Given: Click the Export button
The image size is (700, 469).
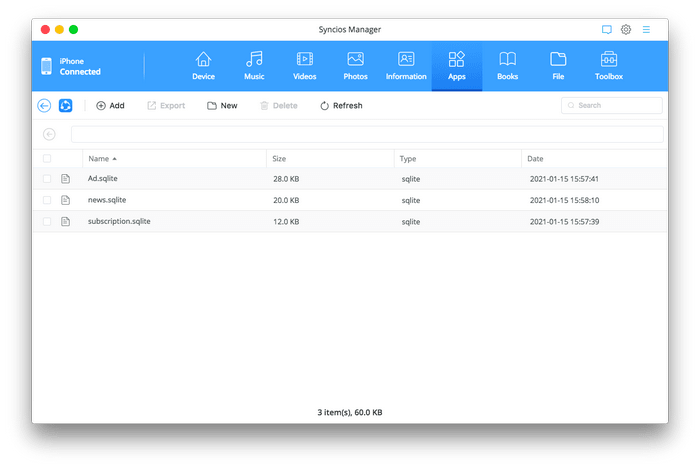Looking at the screenshot, I should 166,106.
